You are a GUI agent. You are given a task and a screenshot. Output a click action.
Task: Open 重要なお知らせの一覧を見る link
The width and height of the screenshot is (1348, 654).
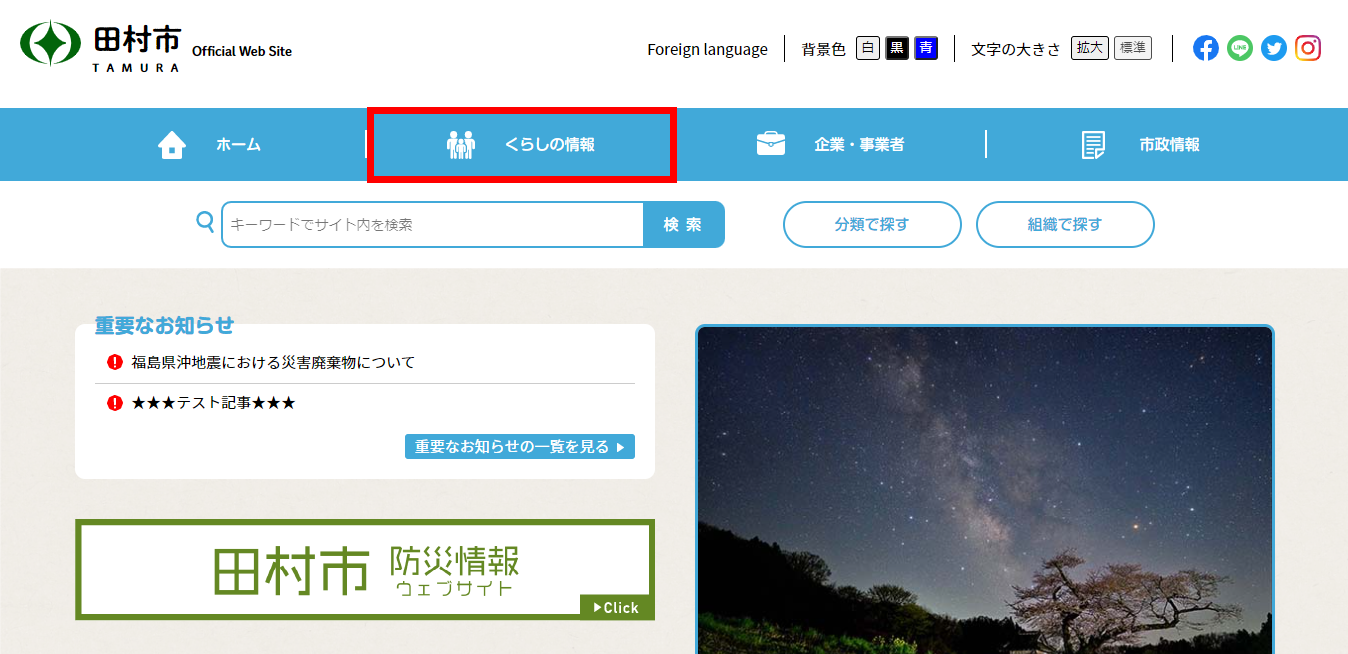519,447
